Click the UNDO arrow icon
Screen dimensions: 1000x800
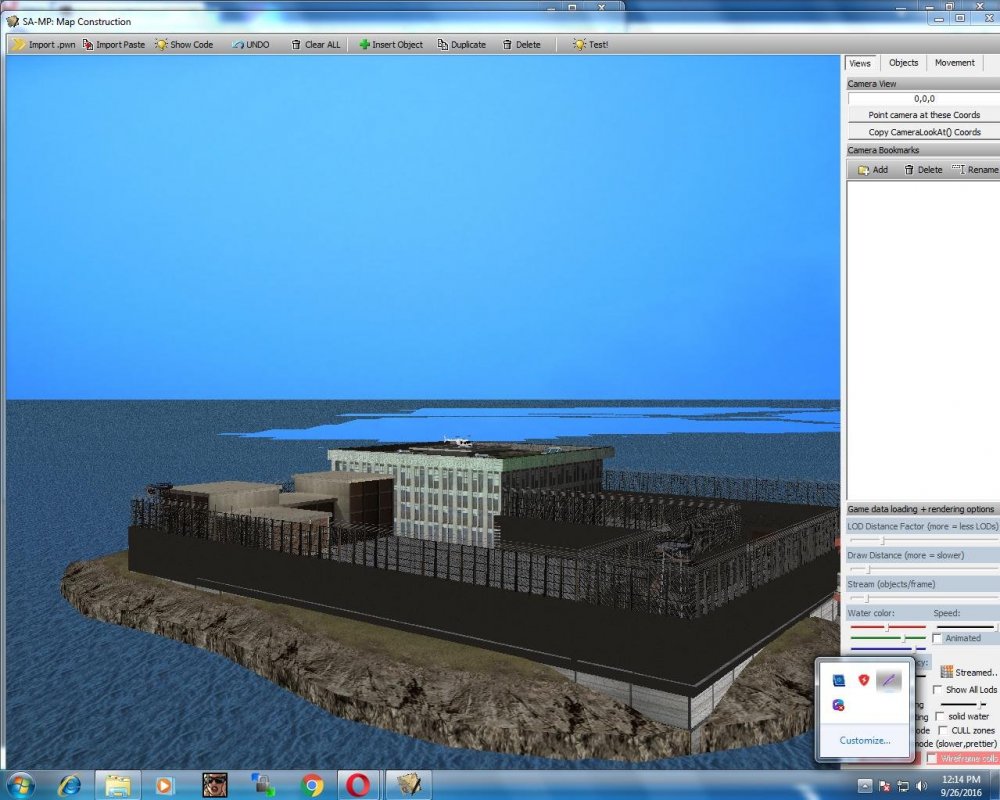tap(238, 45)
